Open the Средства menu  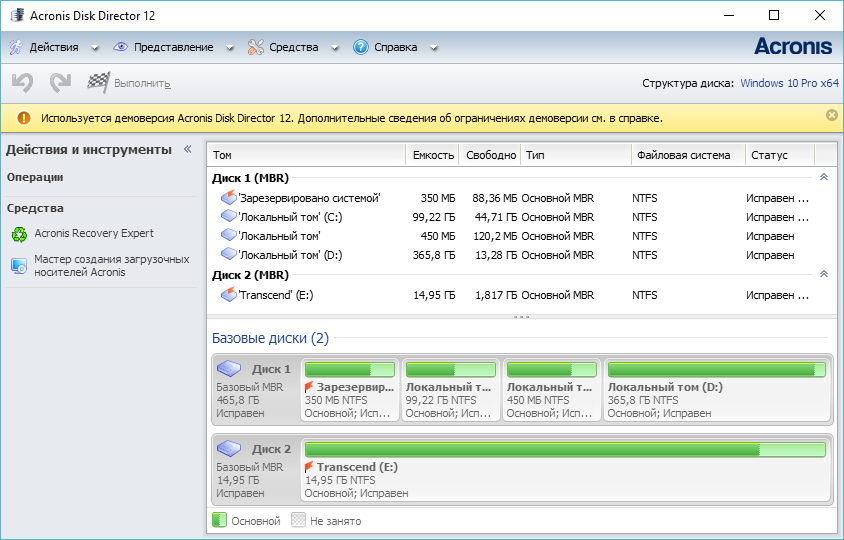293,47
